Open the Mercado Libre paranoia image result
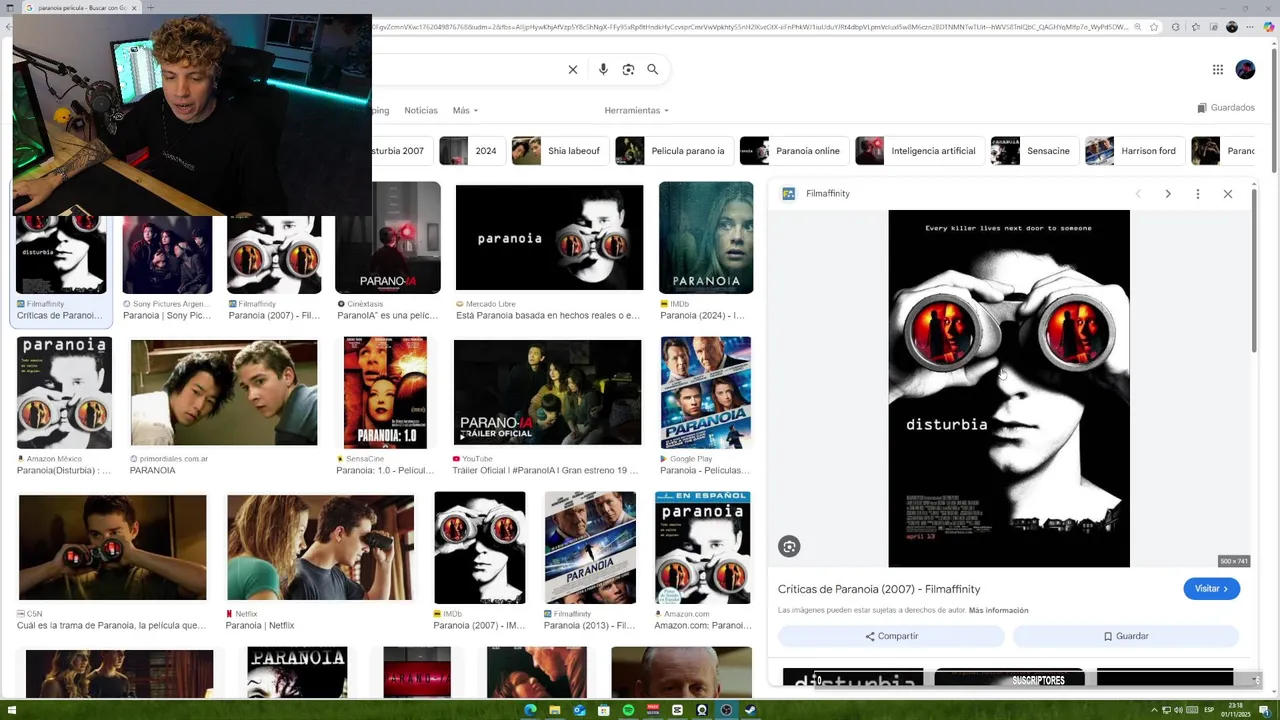The image size is (1280, 720). pos(549,238)
